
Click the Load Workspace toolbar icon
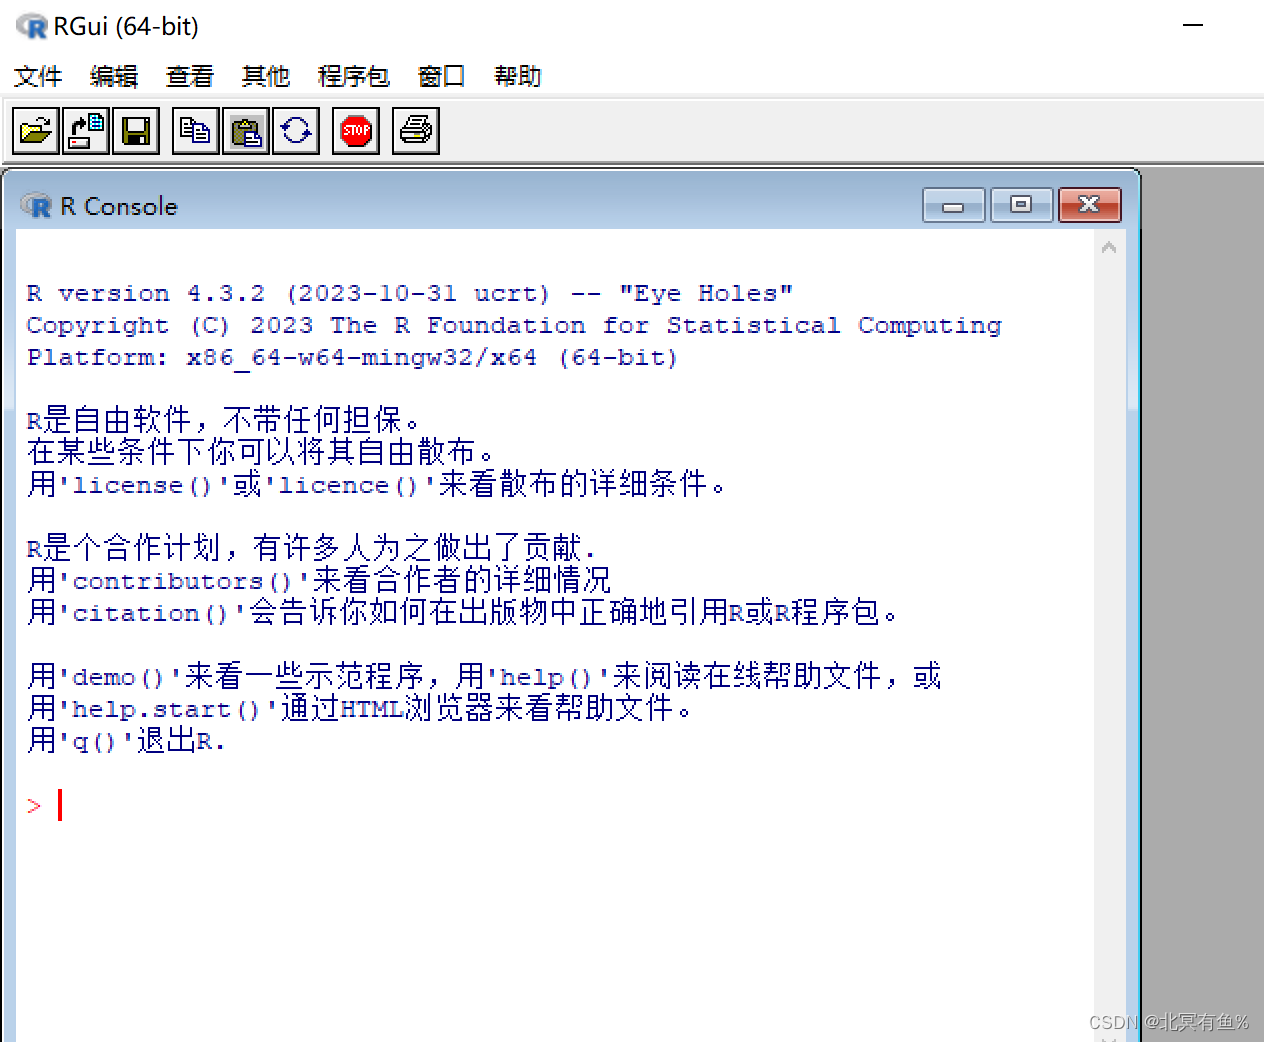point(86,131)
